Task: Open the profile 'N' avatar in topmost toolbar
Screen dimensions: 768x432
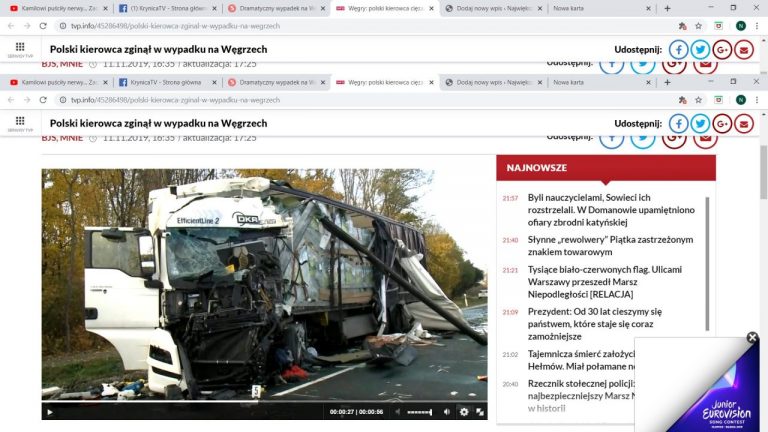Action: click(x=741, y=26)
